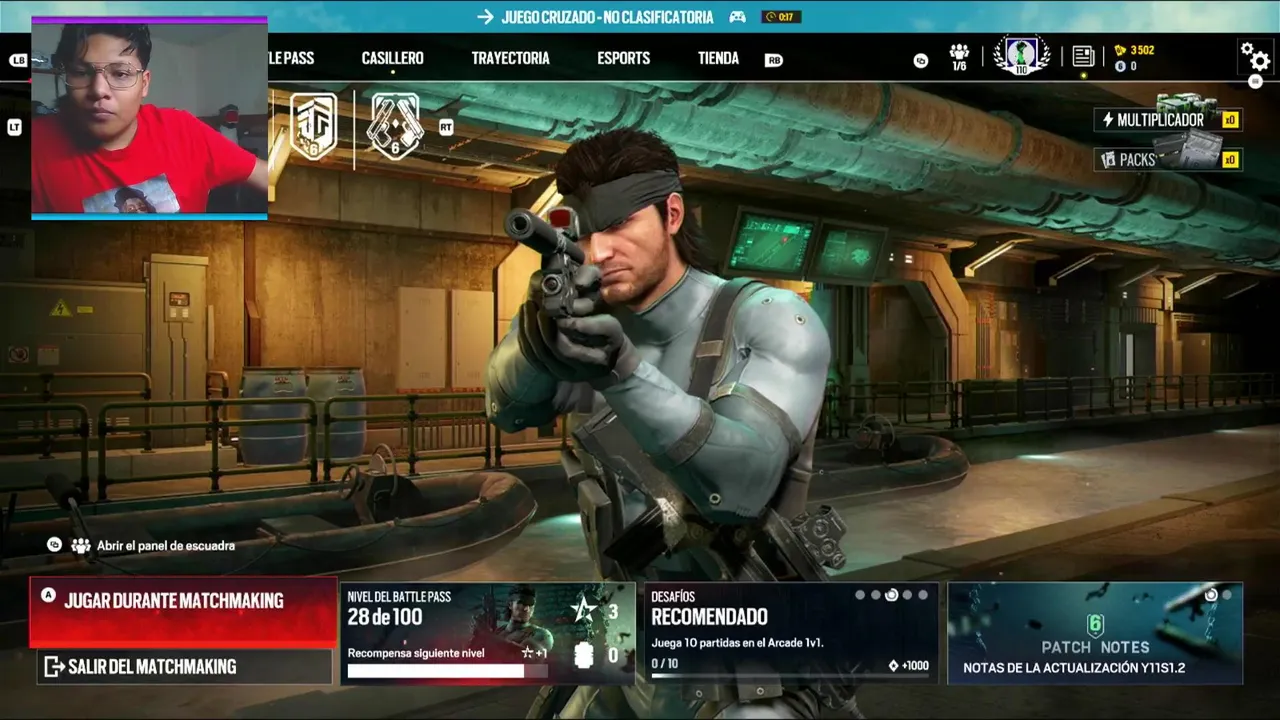This screenshot has width=1280, height=720.
Task: Open the Battle Pass tab
Action: 291,59
